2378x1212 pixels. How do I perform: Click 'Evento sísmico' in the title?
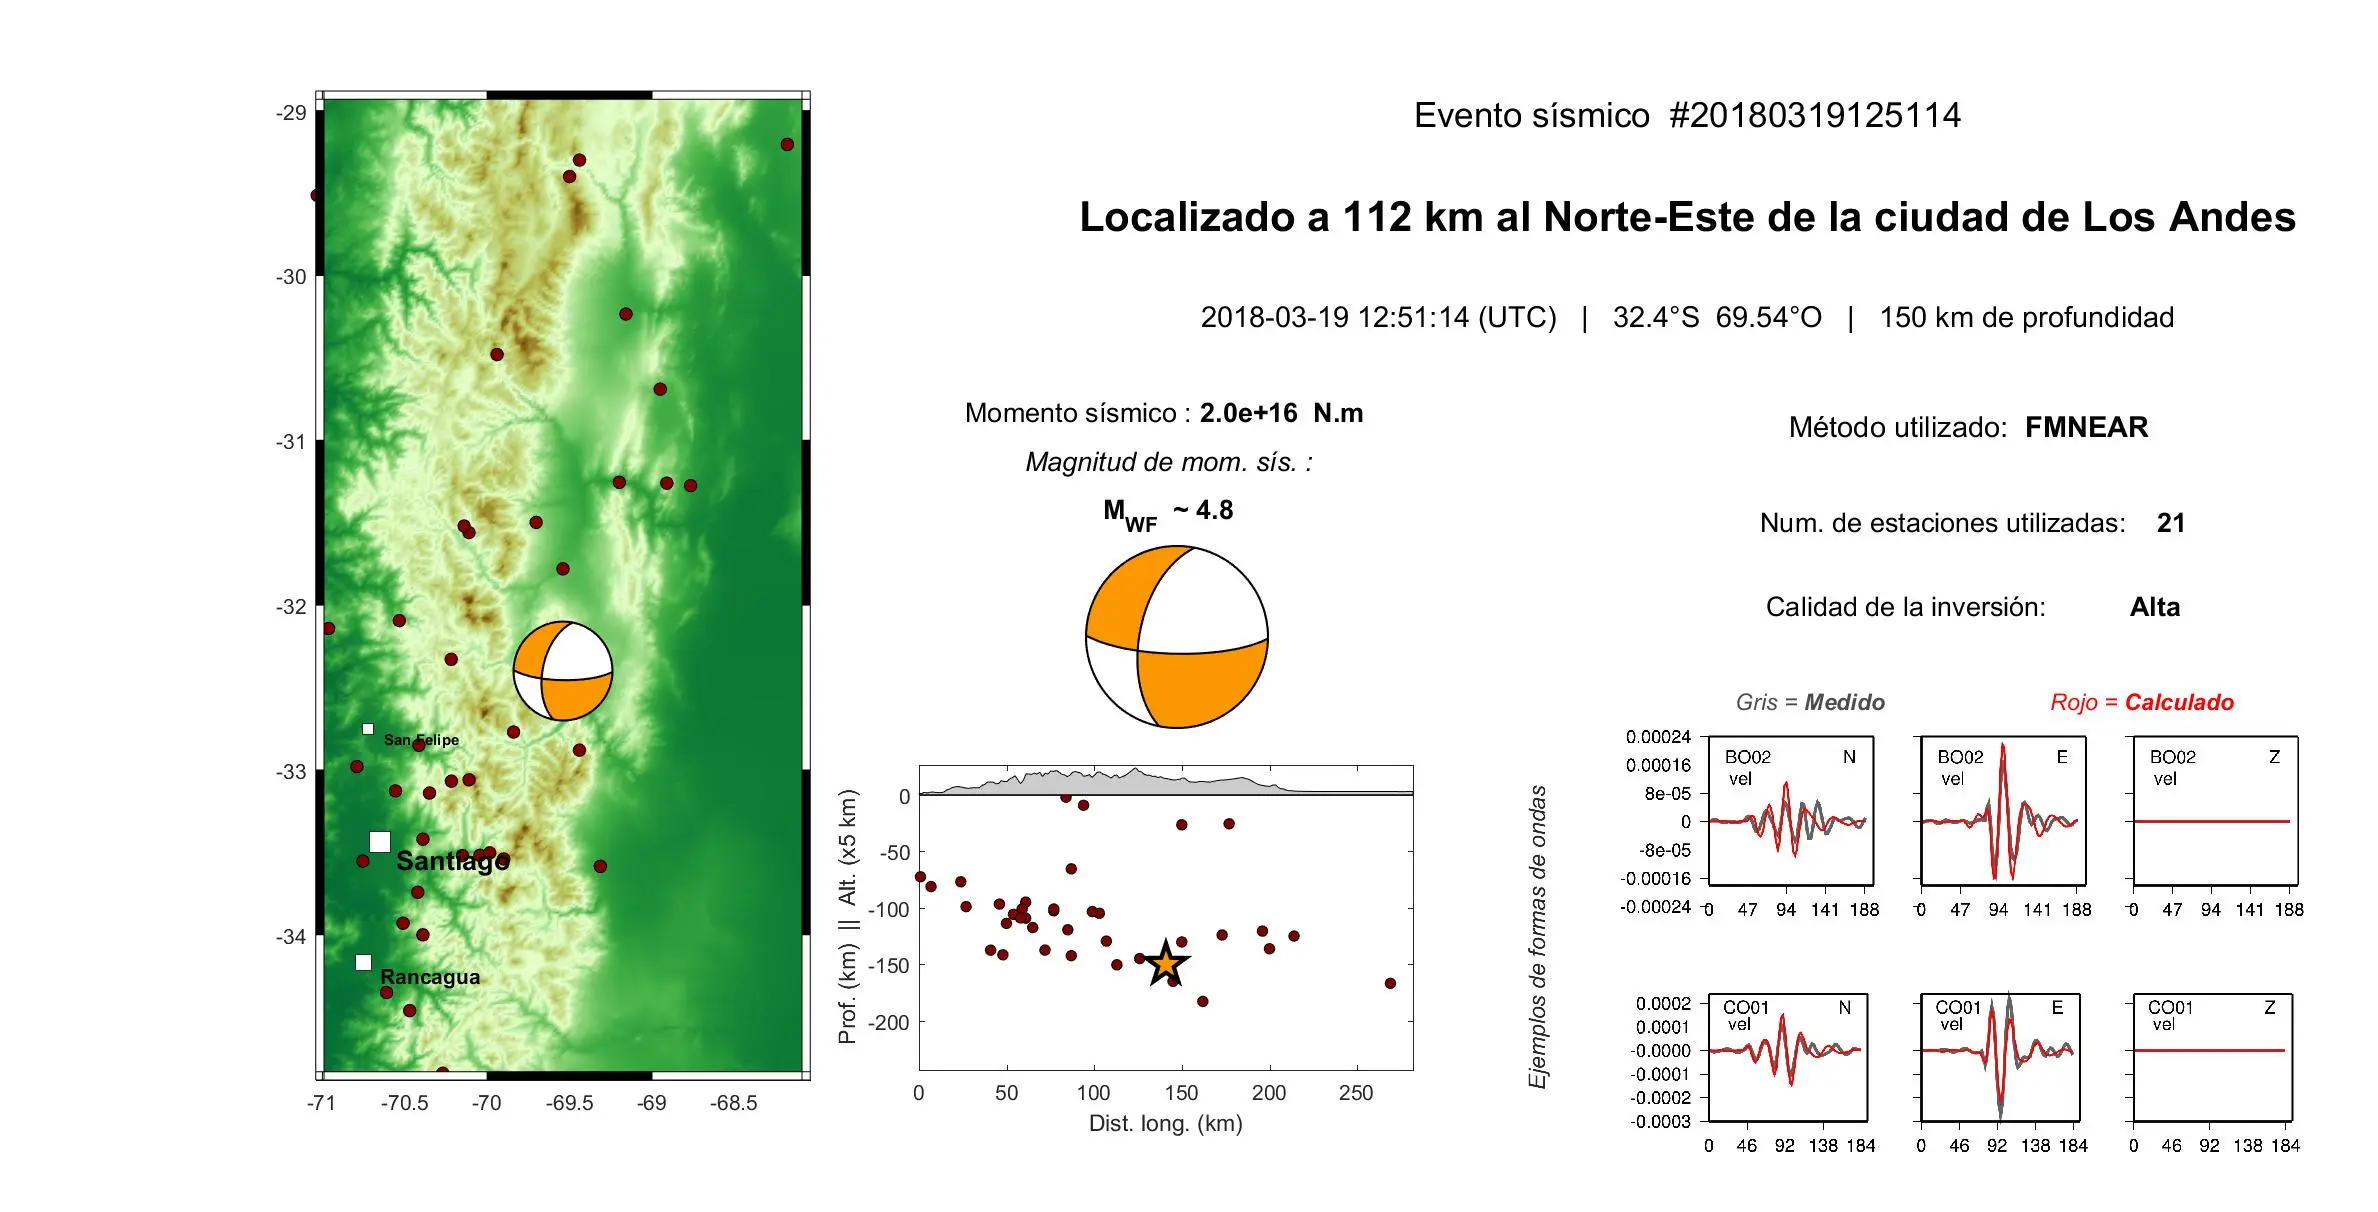click(x=1531, y=115)
